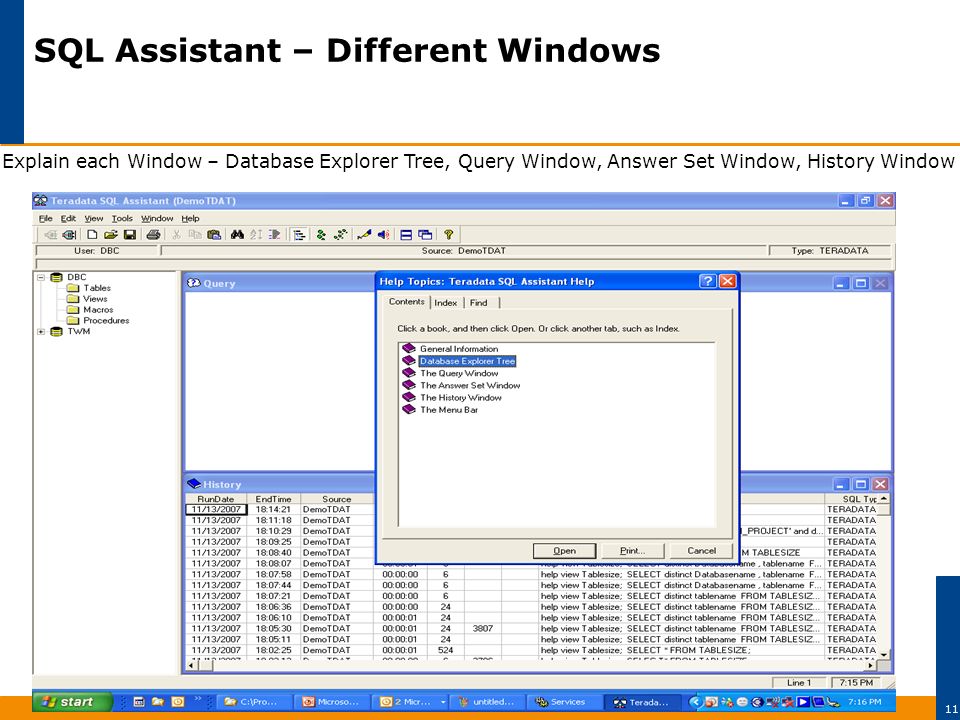Click the ? context help button in the dialog title bar
Image resolution: width=960 pixels, height=720 pixels.
pos(707,282)
